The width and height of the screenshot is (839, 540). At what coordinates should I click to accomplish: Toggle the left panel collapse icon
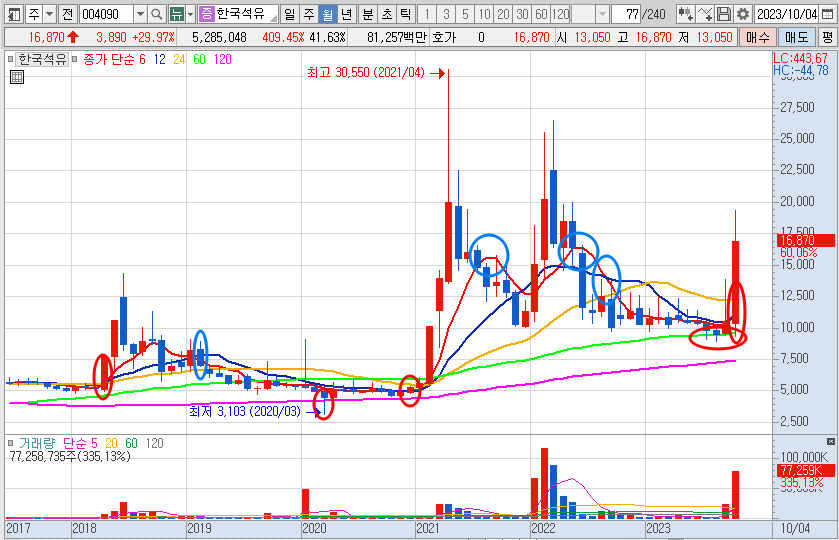14,14
